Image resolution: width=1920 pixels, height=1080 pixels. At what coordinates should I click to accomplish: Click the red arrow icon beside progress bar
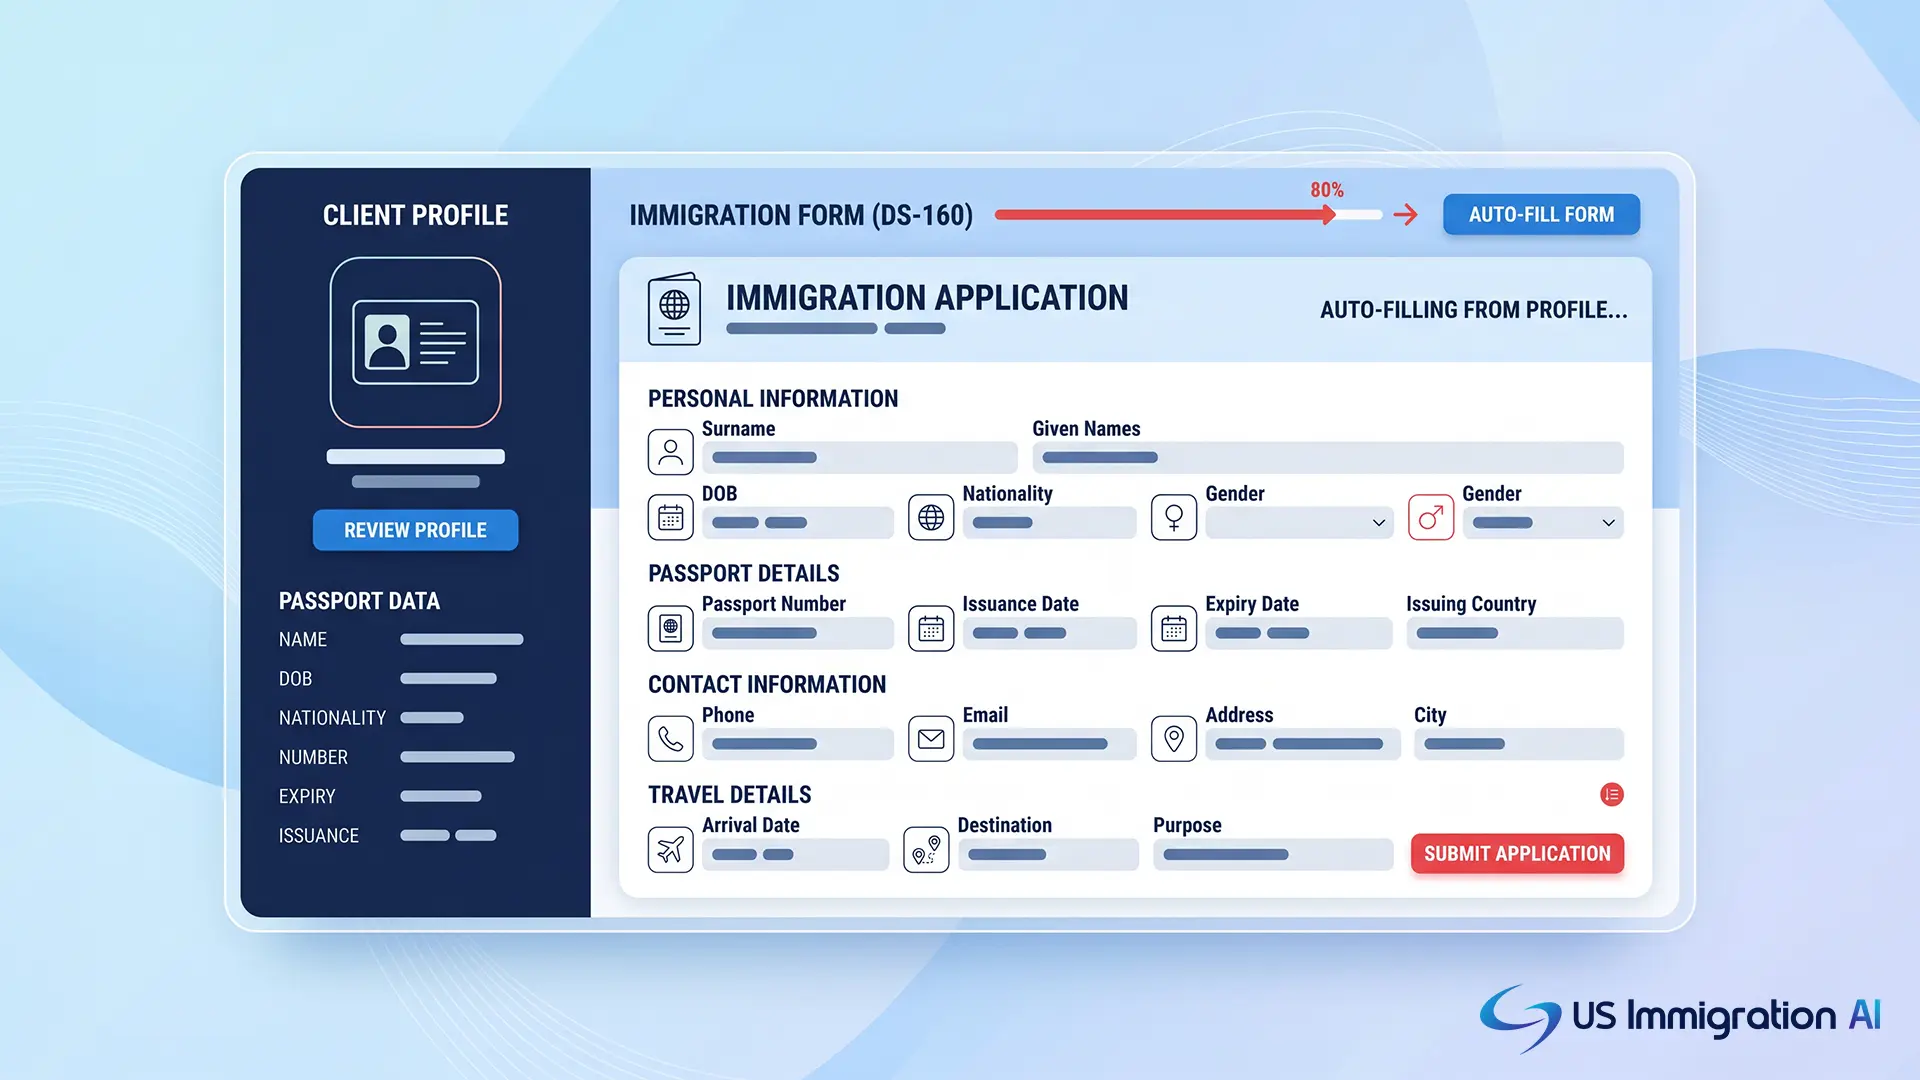1406,214
